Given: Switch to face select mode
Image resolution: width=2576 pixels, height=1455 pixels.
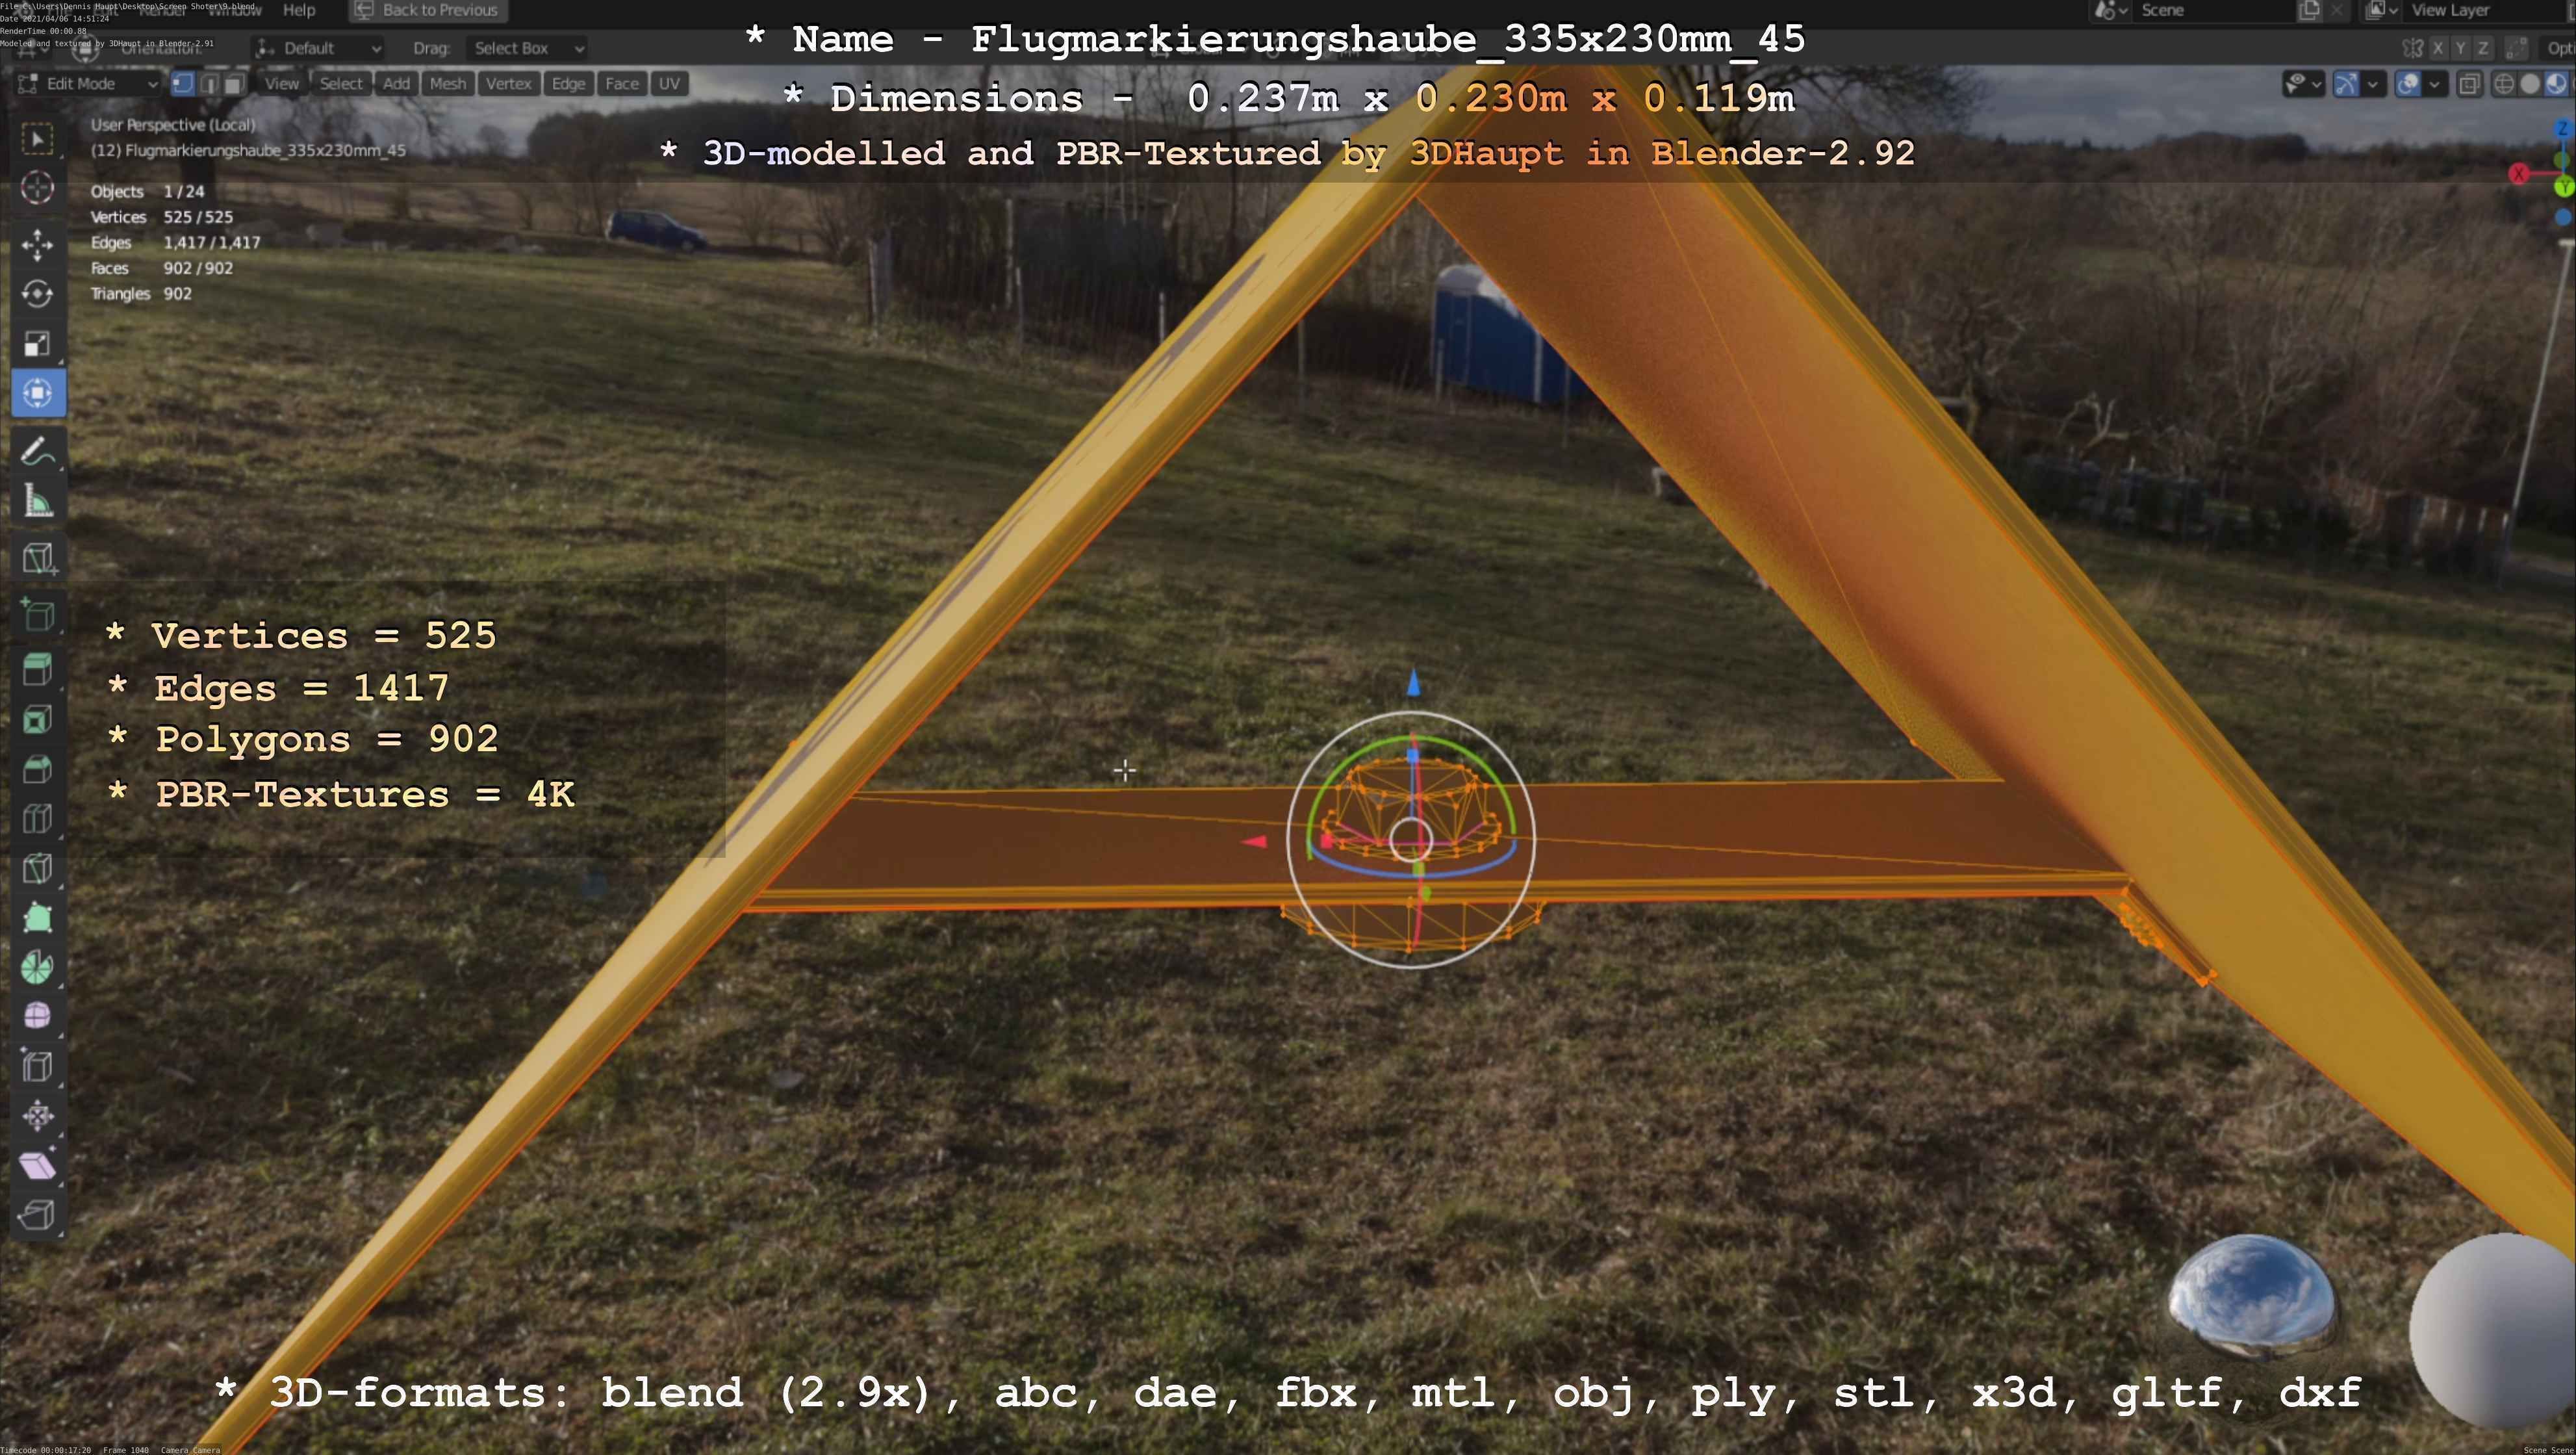Looking at the screenshot, I should tap(233, 84).
